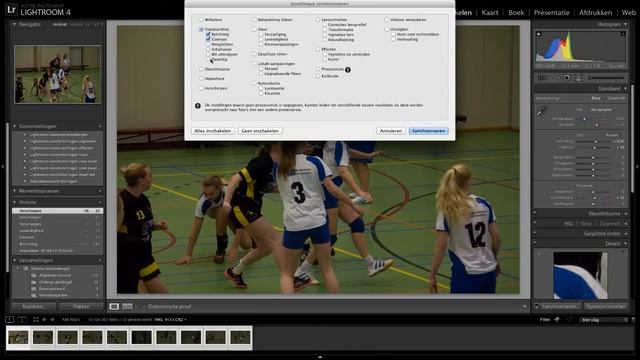This screenshot has width=640, height=360.
Task: Uncheck the Belichting checkbox
Action: (208, 35)
